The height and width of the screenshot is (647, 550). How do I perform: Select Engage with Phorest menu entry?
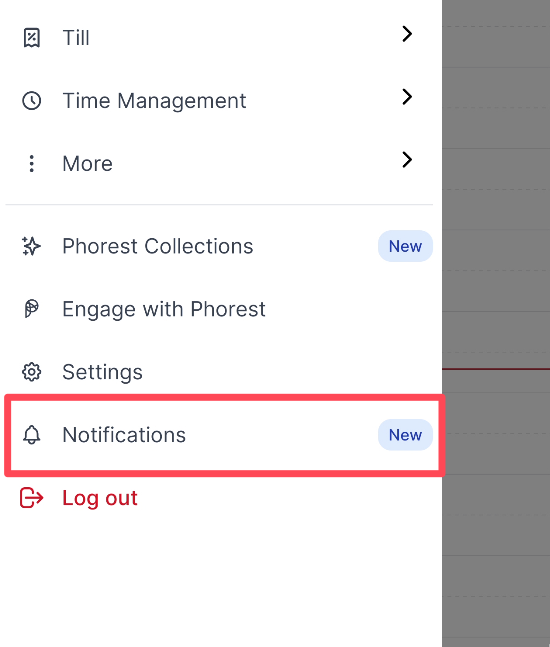[x=164, y=309]
